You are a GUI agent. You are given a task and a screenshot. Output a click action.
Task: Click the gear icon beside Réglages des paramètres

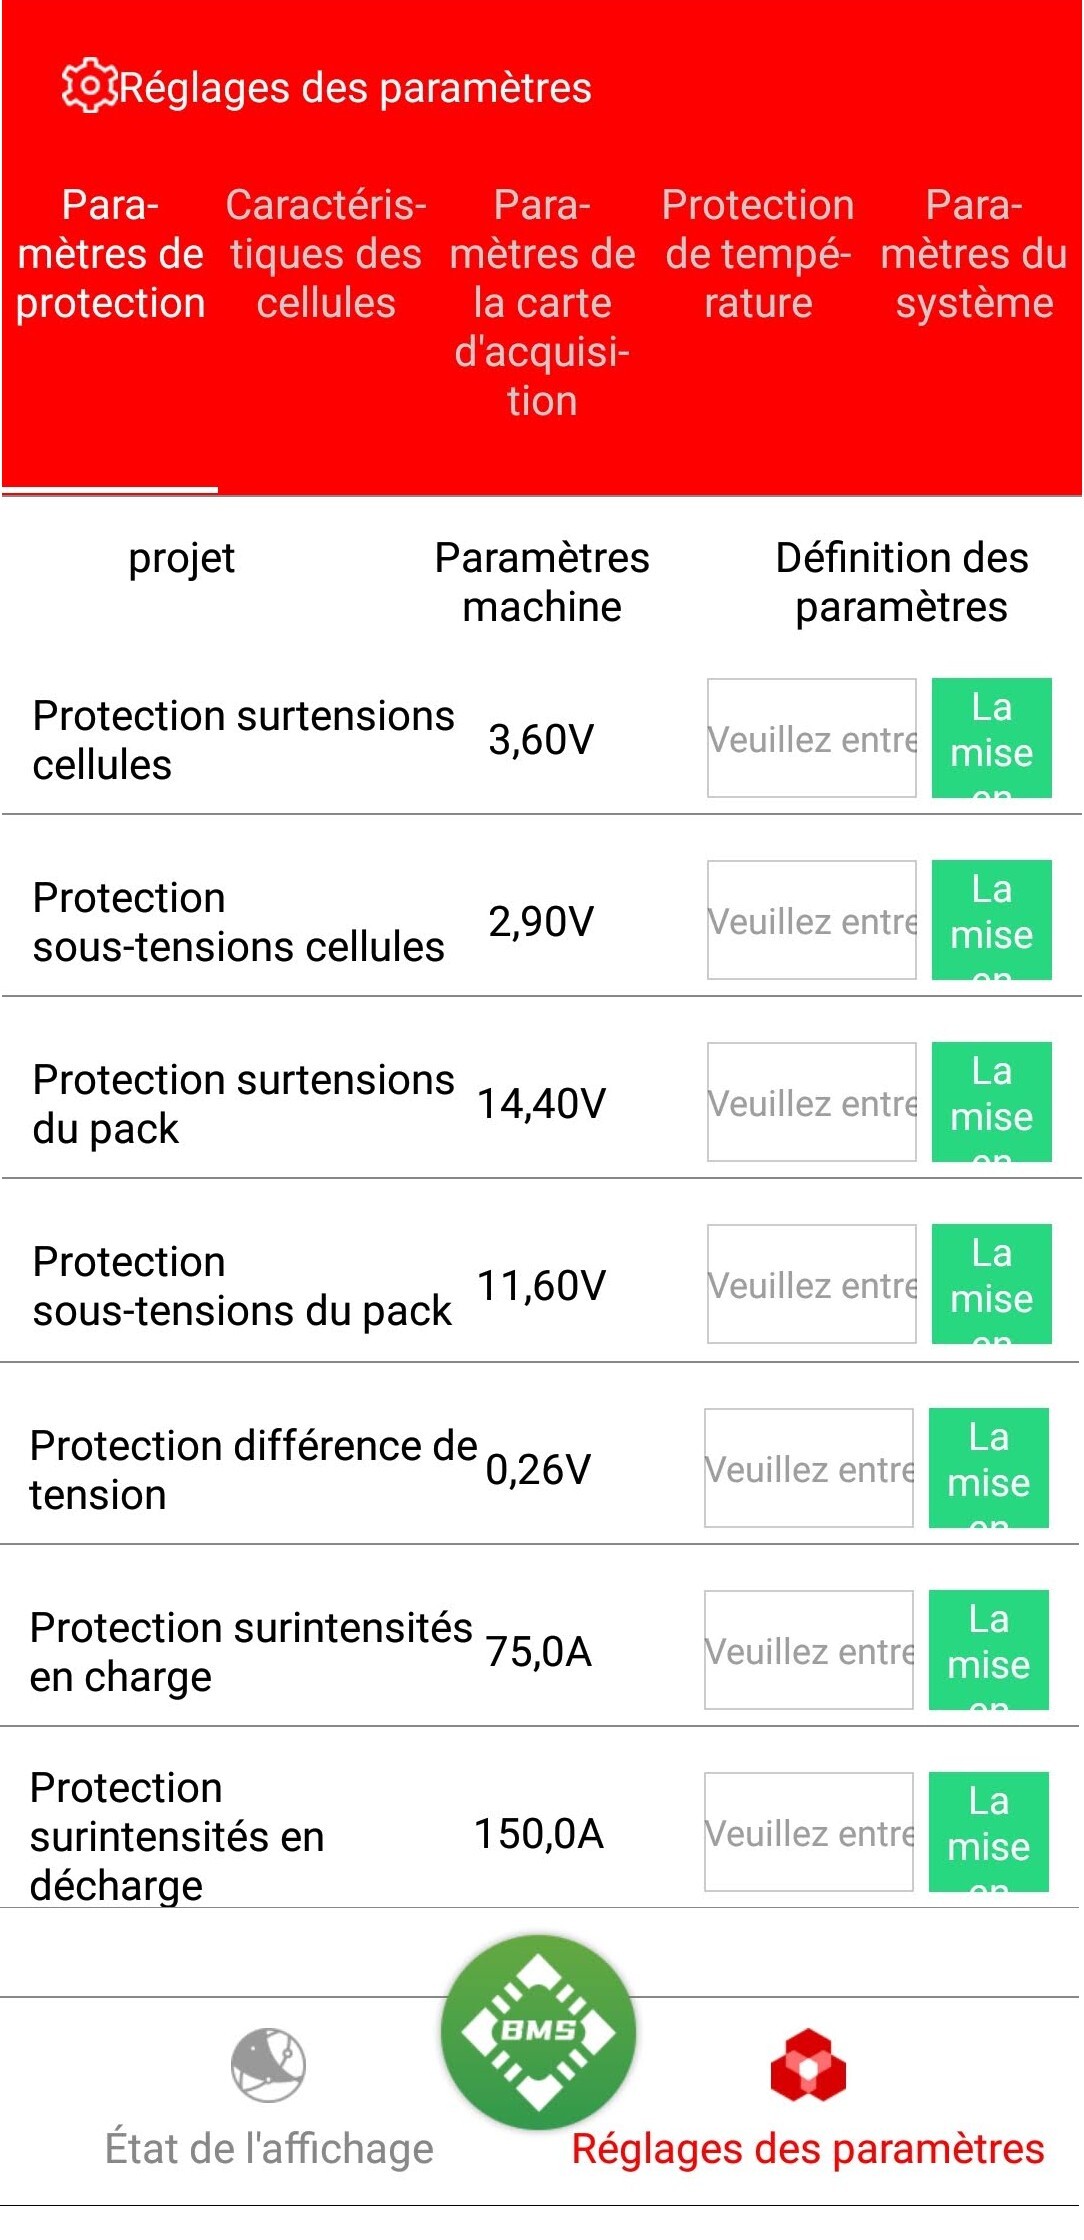click(88, 87)
